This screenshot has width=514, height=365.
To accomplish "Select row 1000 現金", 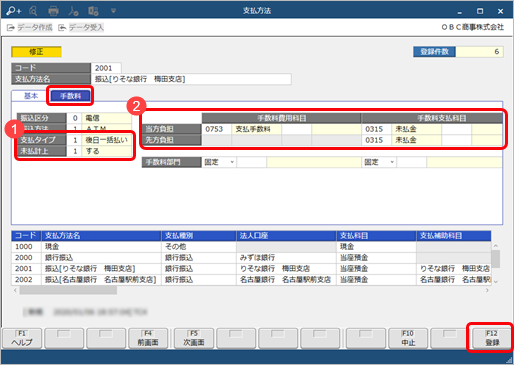I will click(x=251, y=247).
